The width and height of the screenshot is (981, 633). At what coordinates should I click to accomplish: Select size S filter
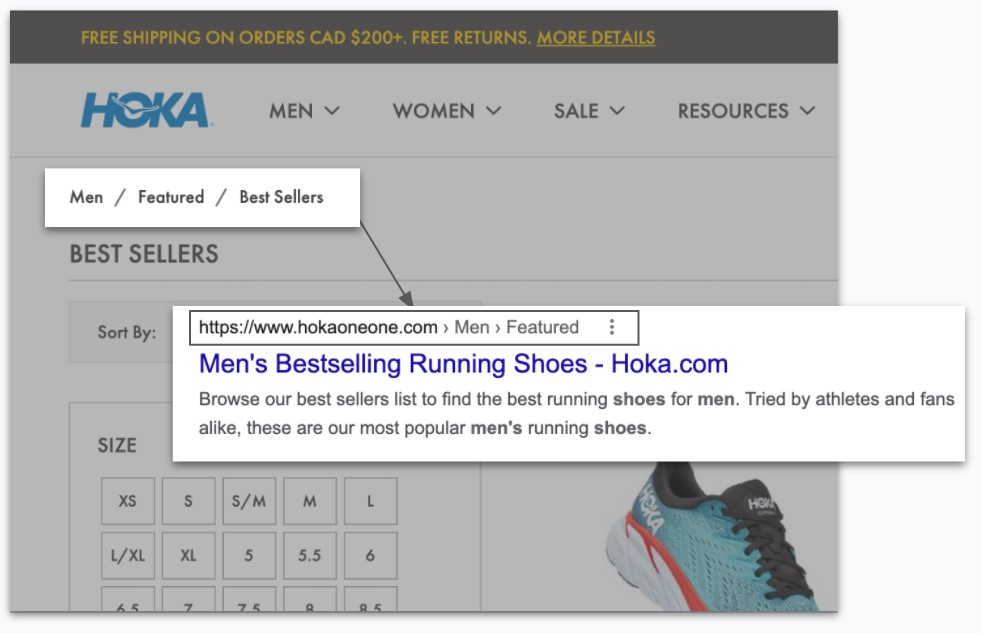pyautogui.click(x=188, y=501)
